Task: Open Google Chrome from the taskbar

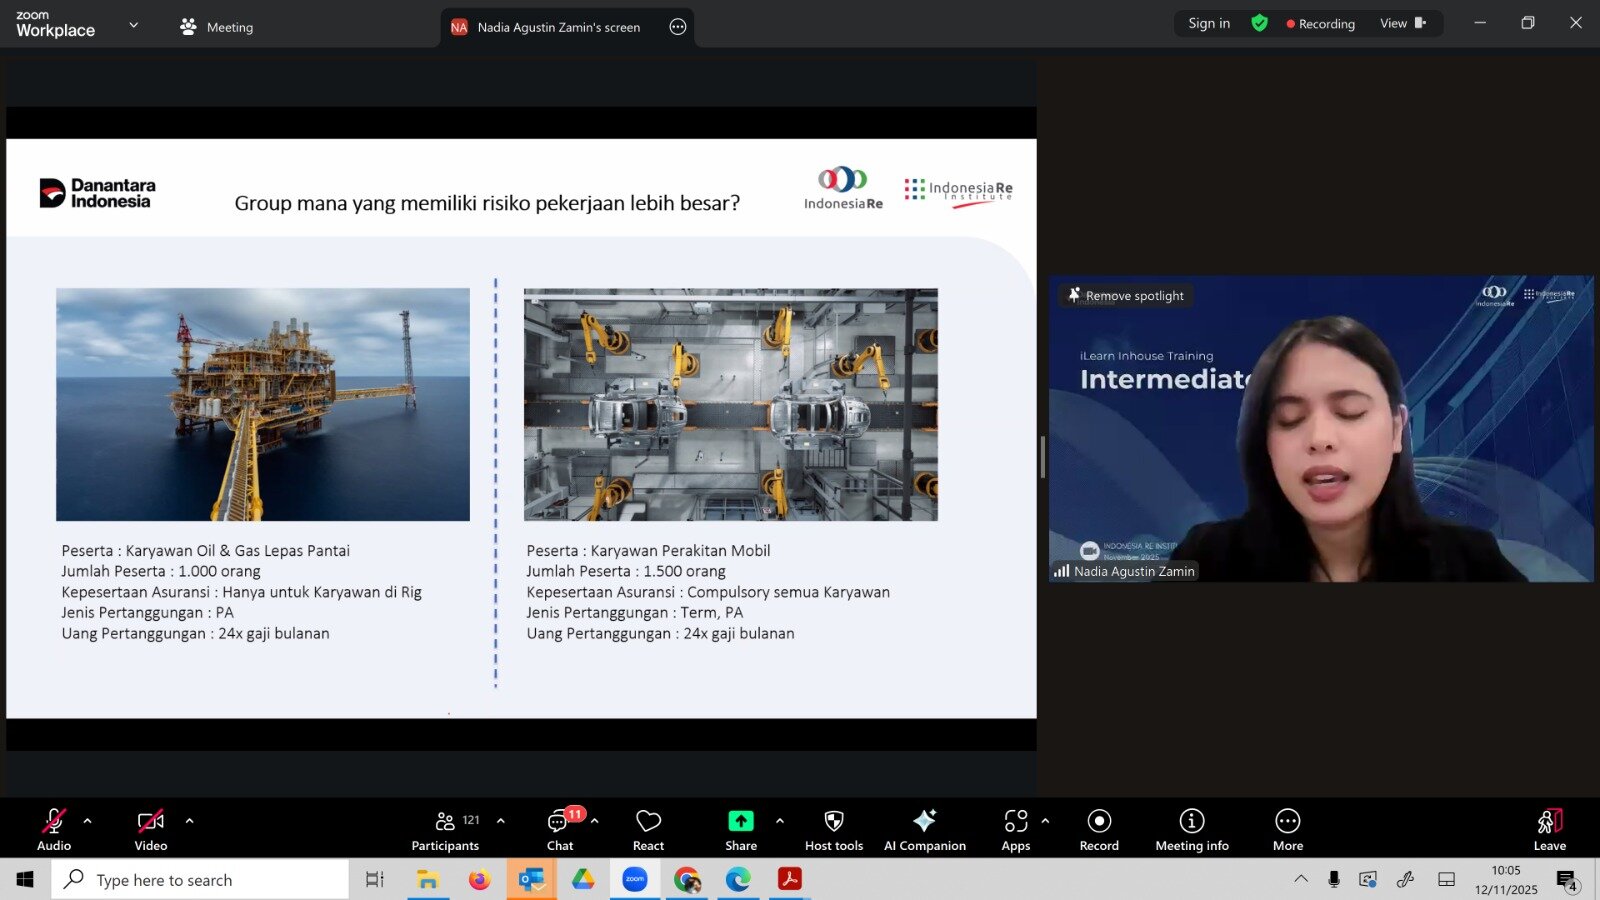Action: (x=687, y=880)
